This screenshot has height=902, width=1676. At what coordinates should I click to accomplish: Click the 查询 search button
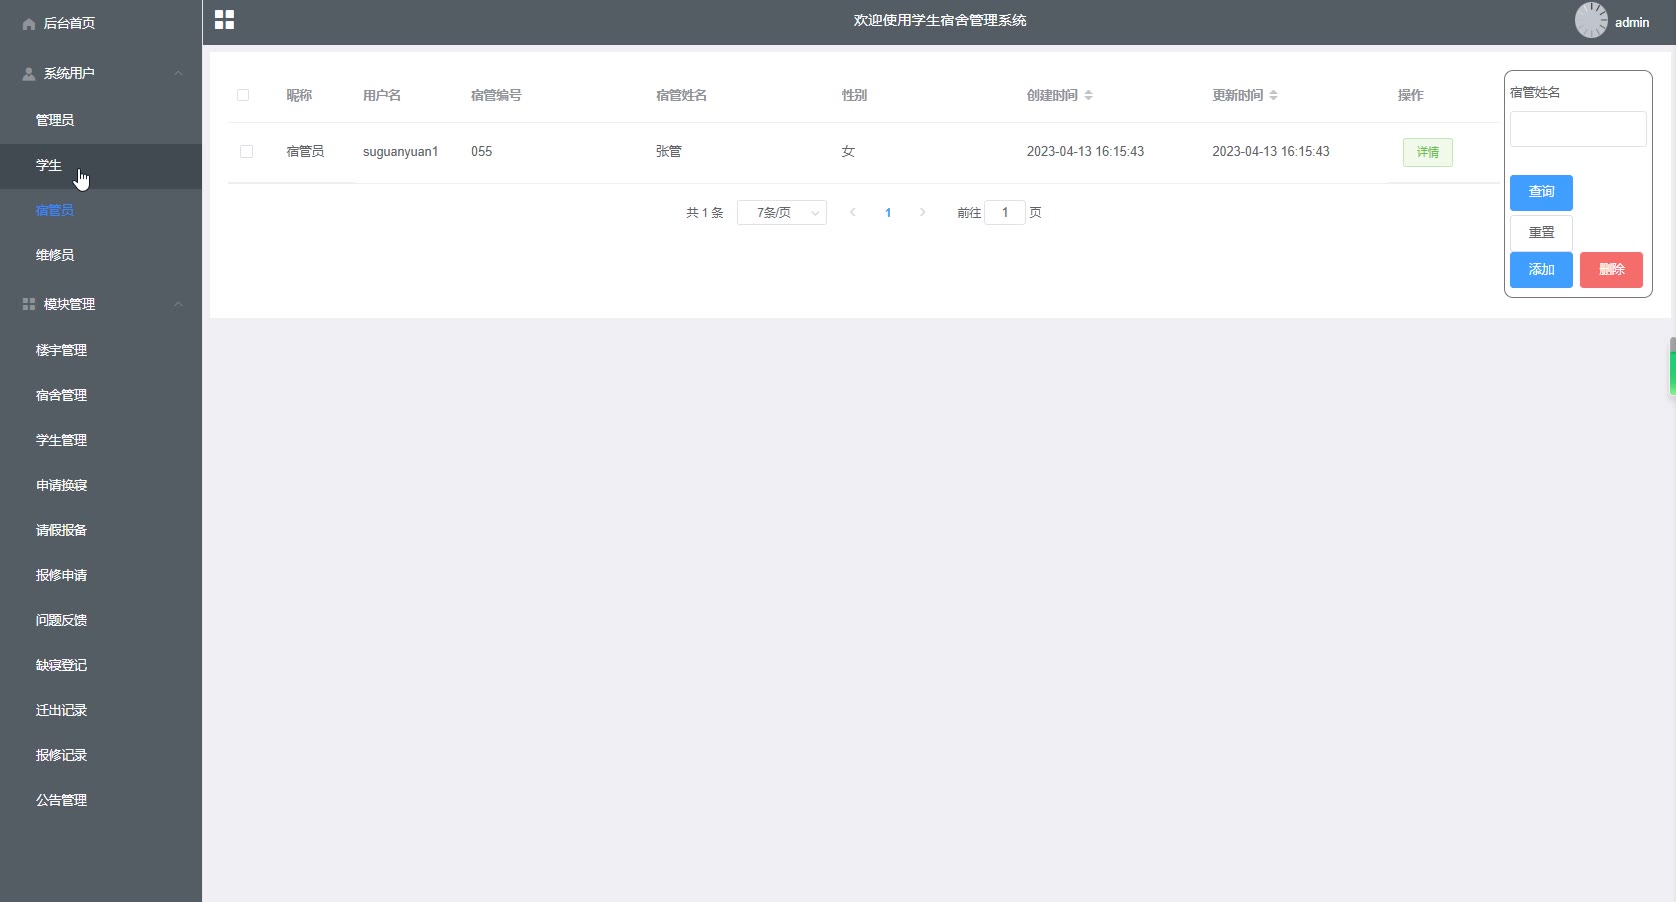tap(1541, 192)
